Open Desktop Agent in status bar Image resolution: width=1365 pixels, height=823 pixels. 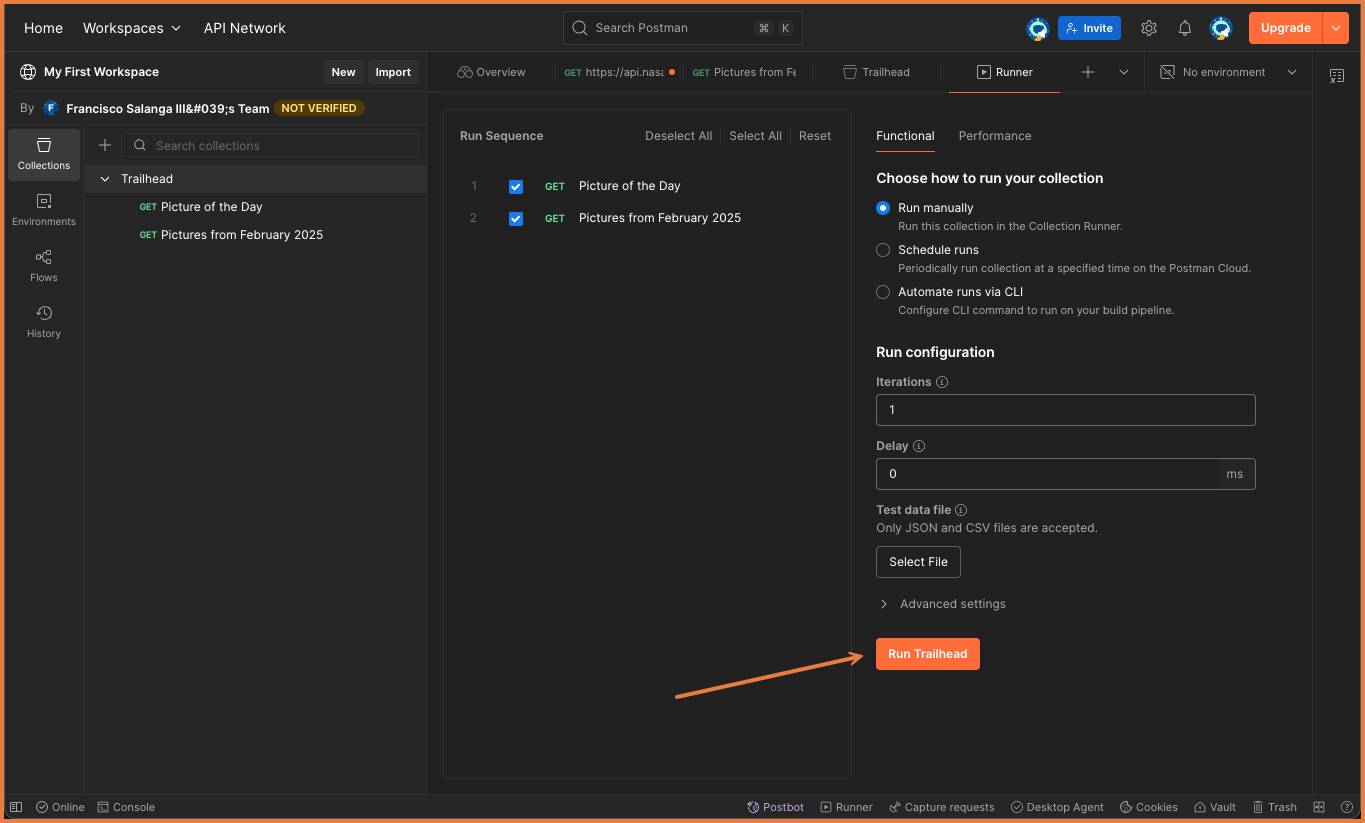1057,807
